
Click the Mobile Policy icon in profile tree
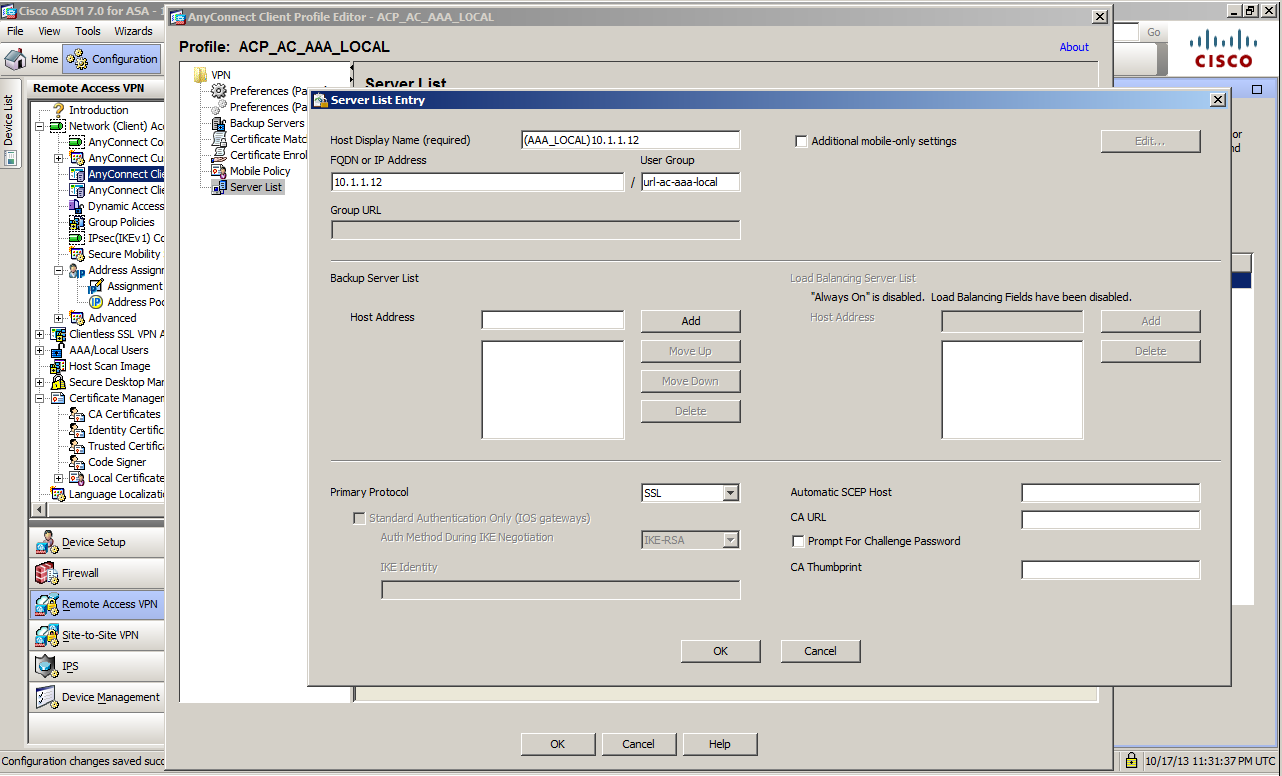(x=219, y=171)
